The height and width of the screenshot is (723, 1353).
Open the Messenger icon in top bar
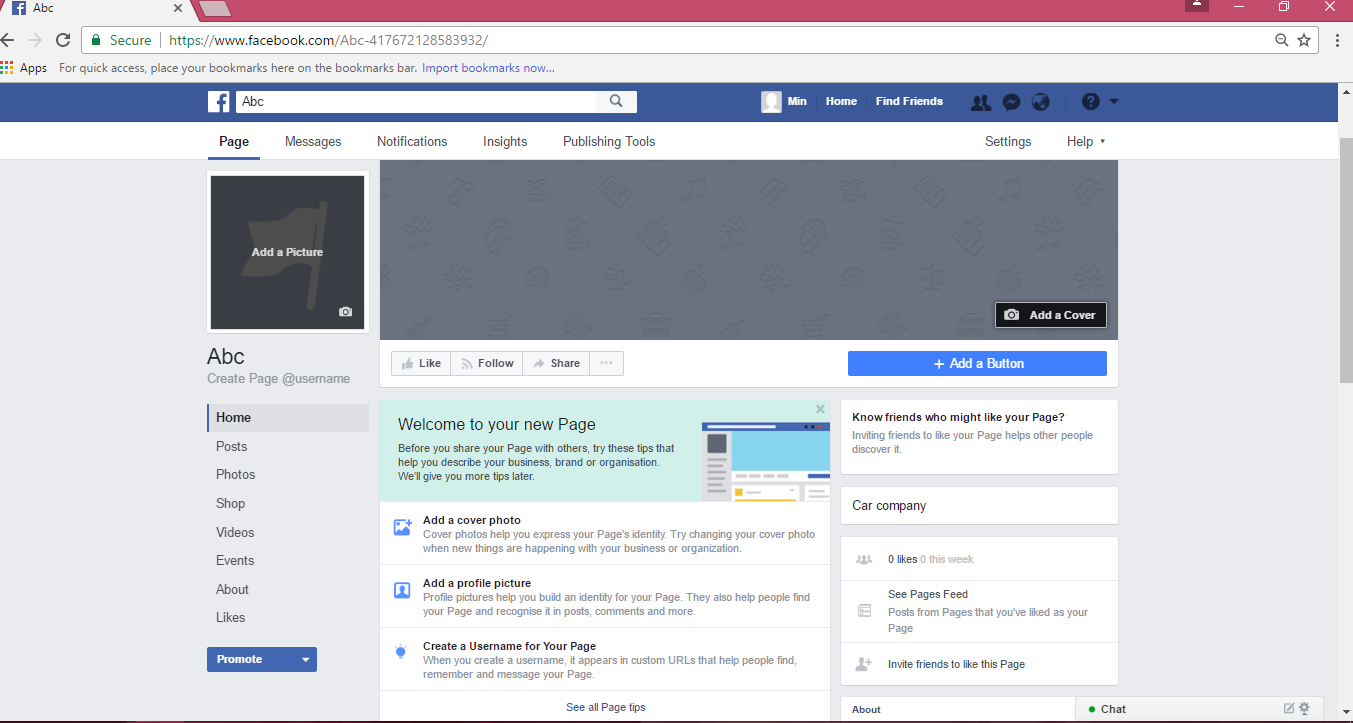(x=1011, y=101)
